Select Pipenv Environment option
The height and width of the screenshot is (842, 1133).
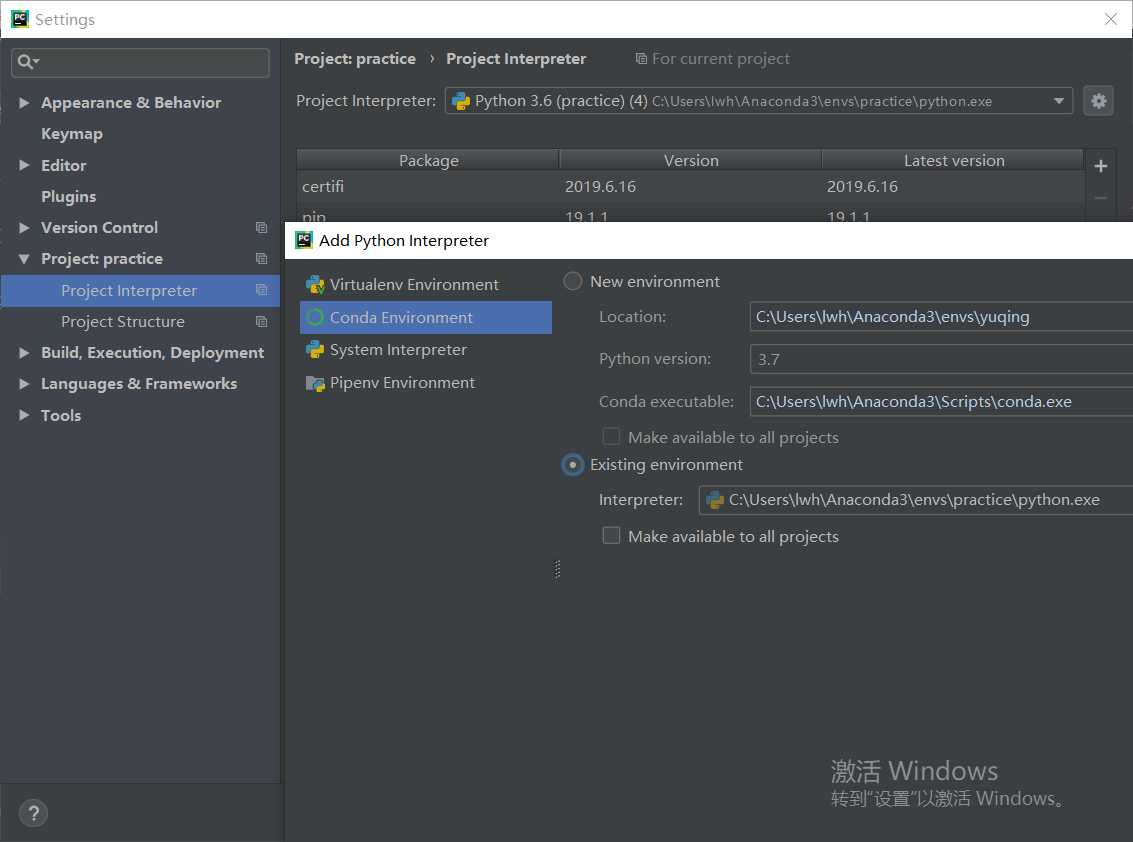click(x=426, y=383)
